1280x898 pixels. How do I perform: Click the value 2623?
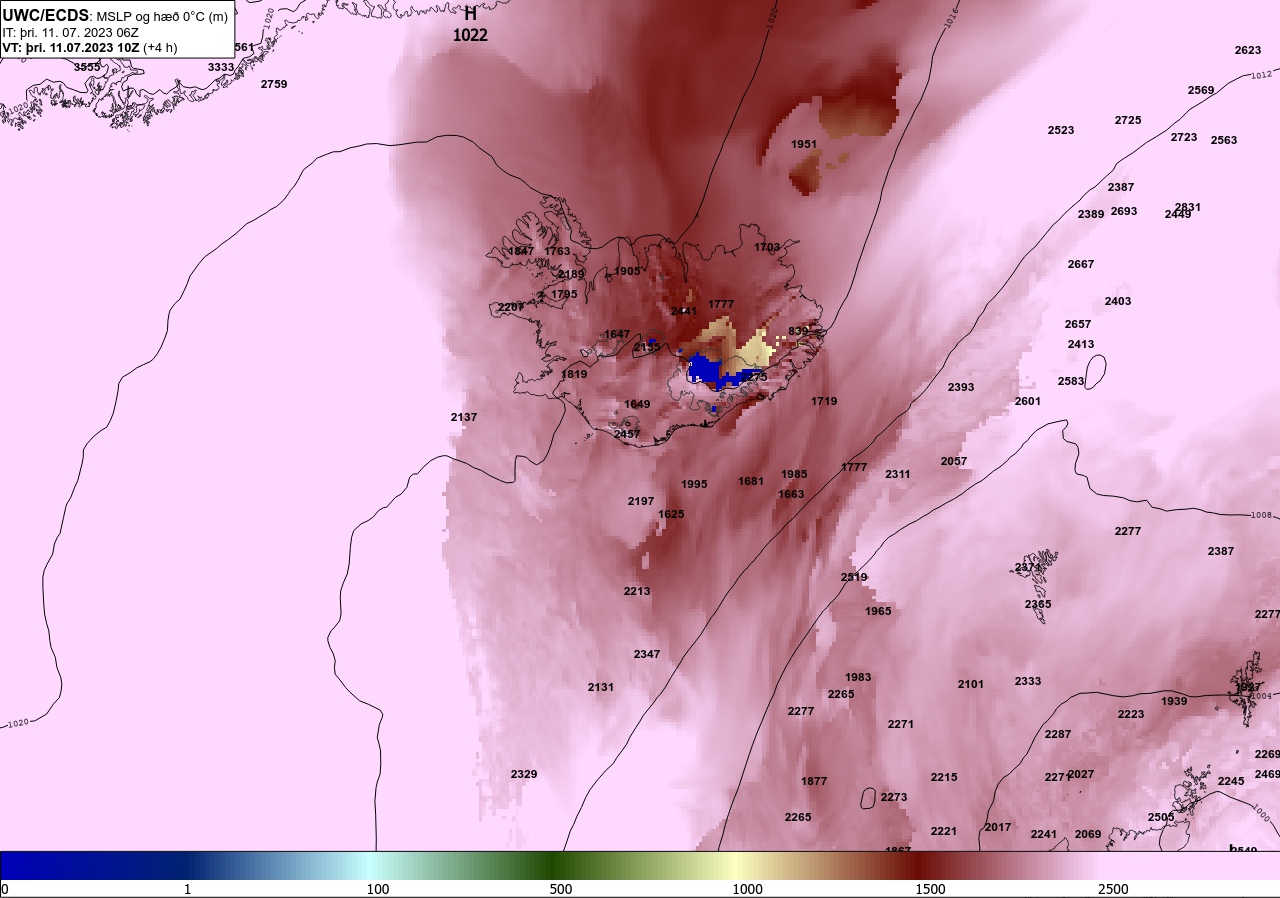tap(1248, 50)
